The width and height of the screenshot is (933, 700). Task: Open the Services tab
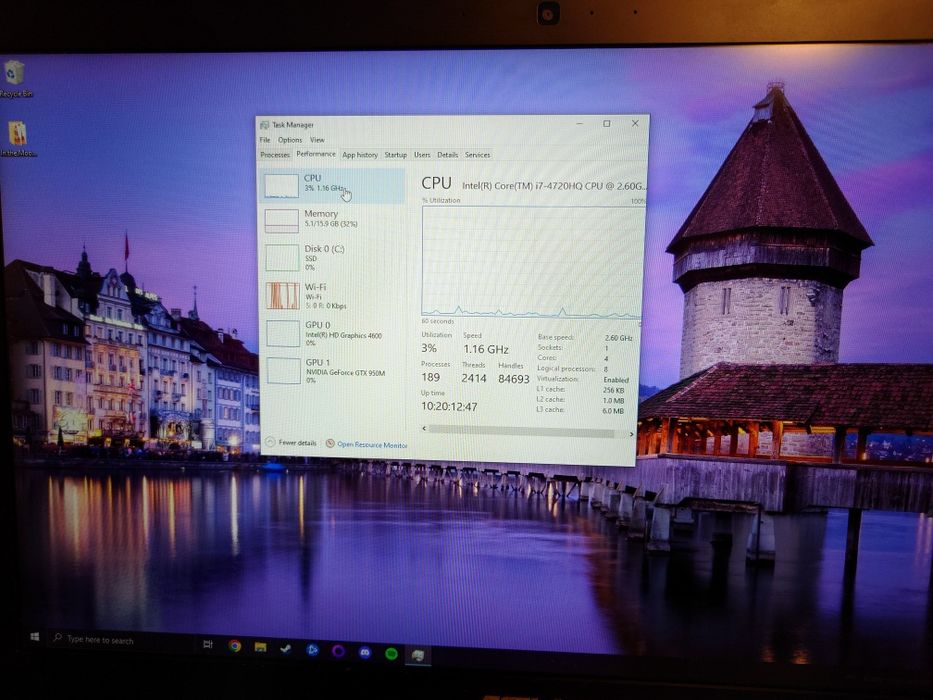tap(477, 155)
